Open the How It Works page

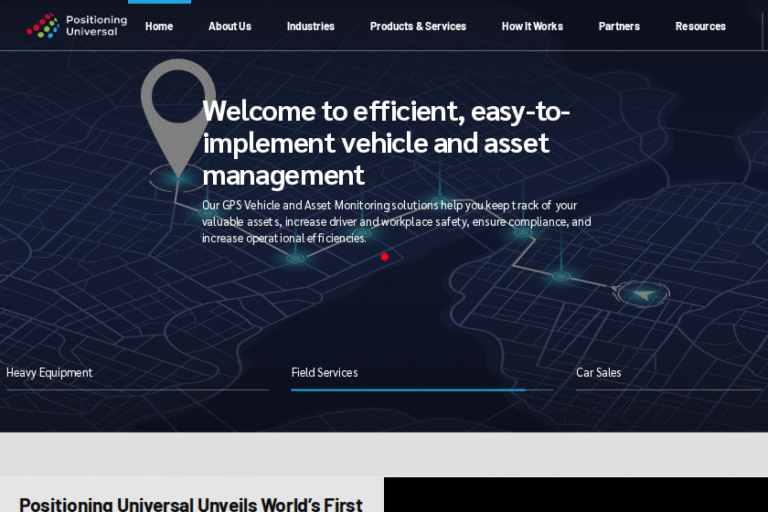pyautogui.click(x=532, y=26)
